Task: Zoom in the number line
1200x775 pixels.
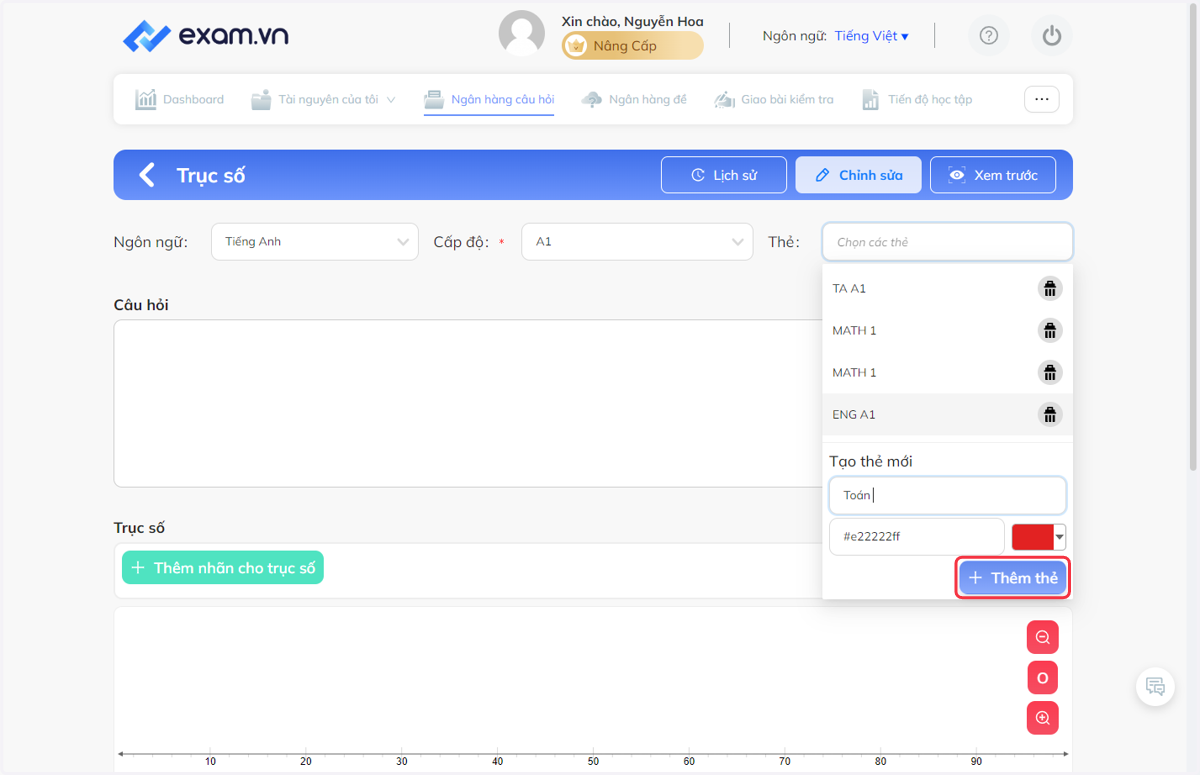Action: (x=1042, y=718)
